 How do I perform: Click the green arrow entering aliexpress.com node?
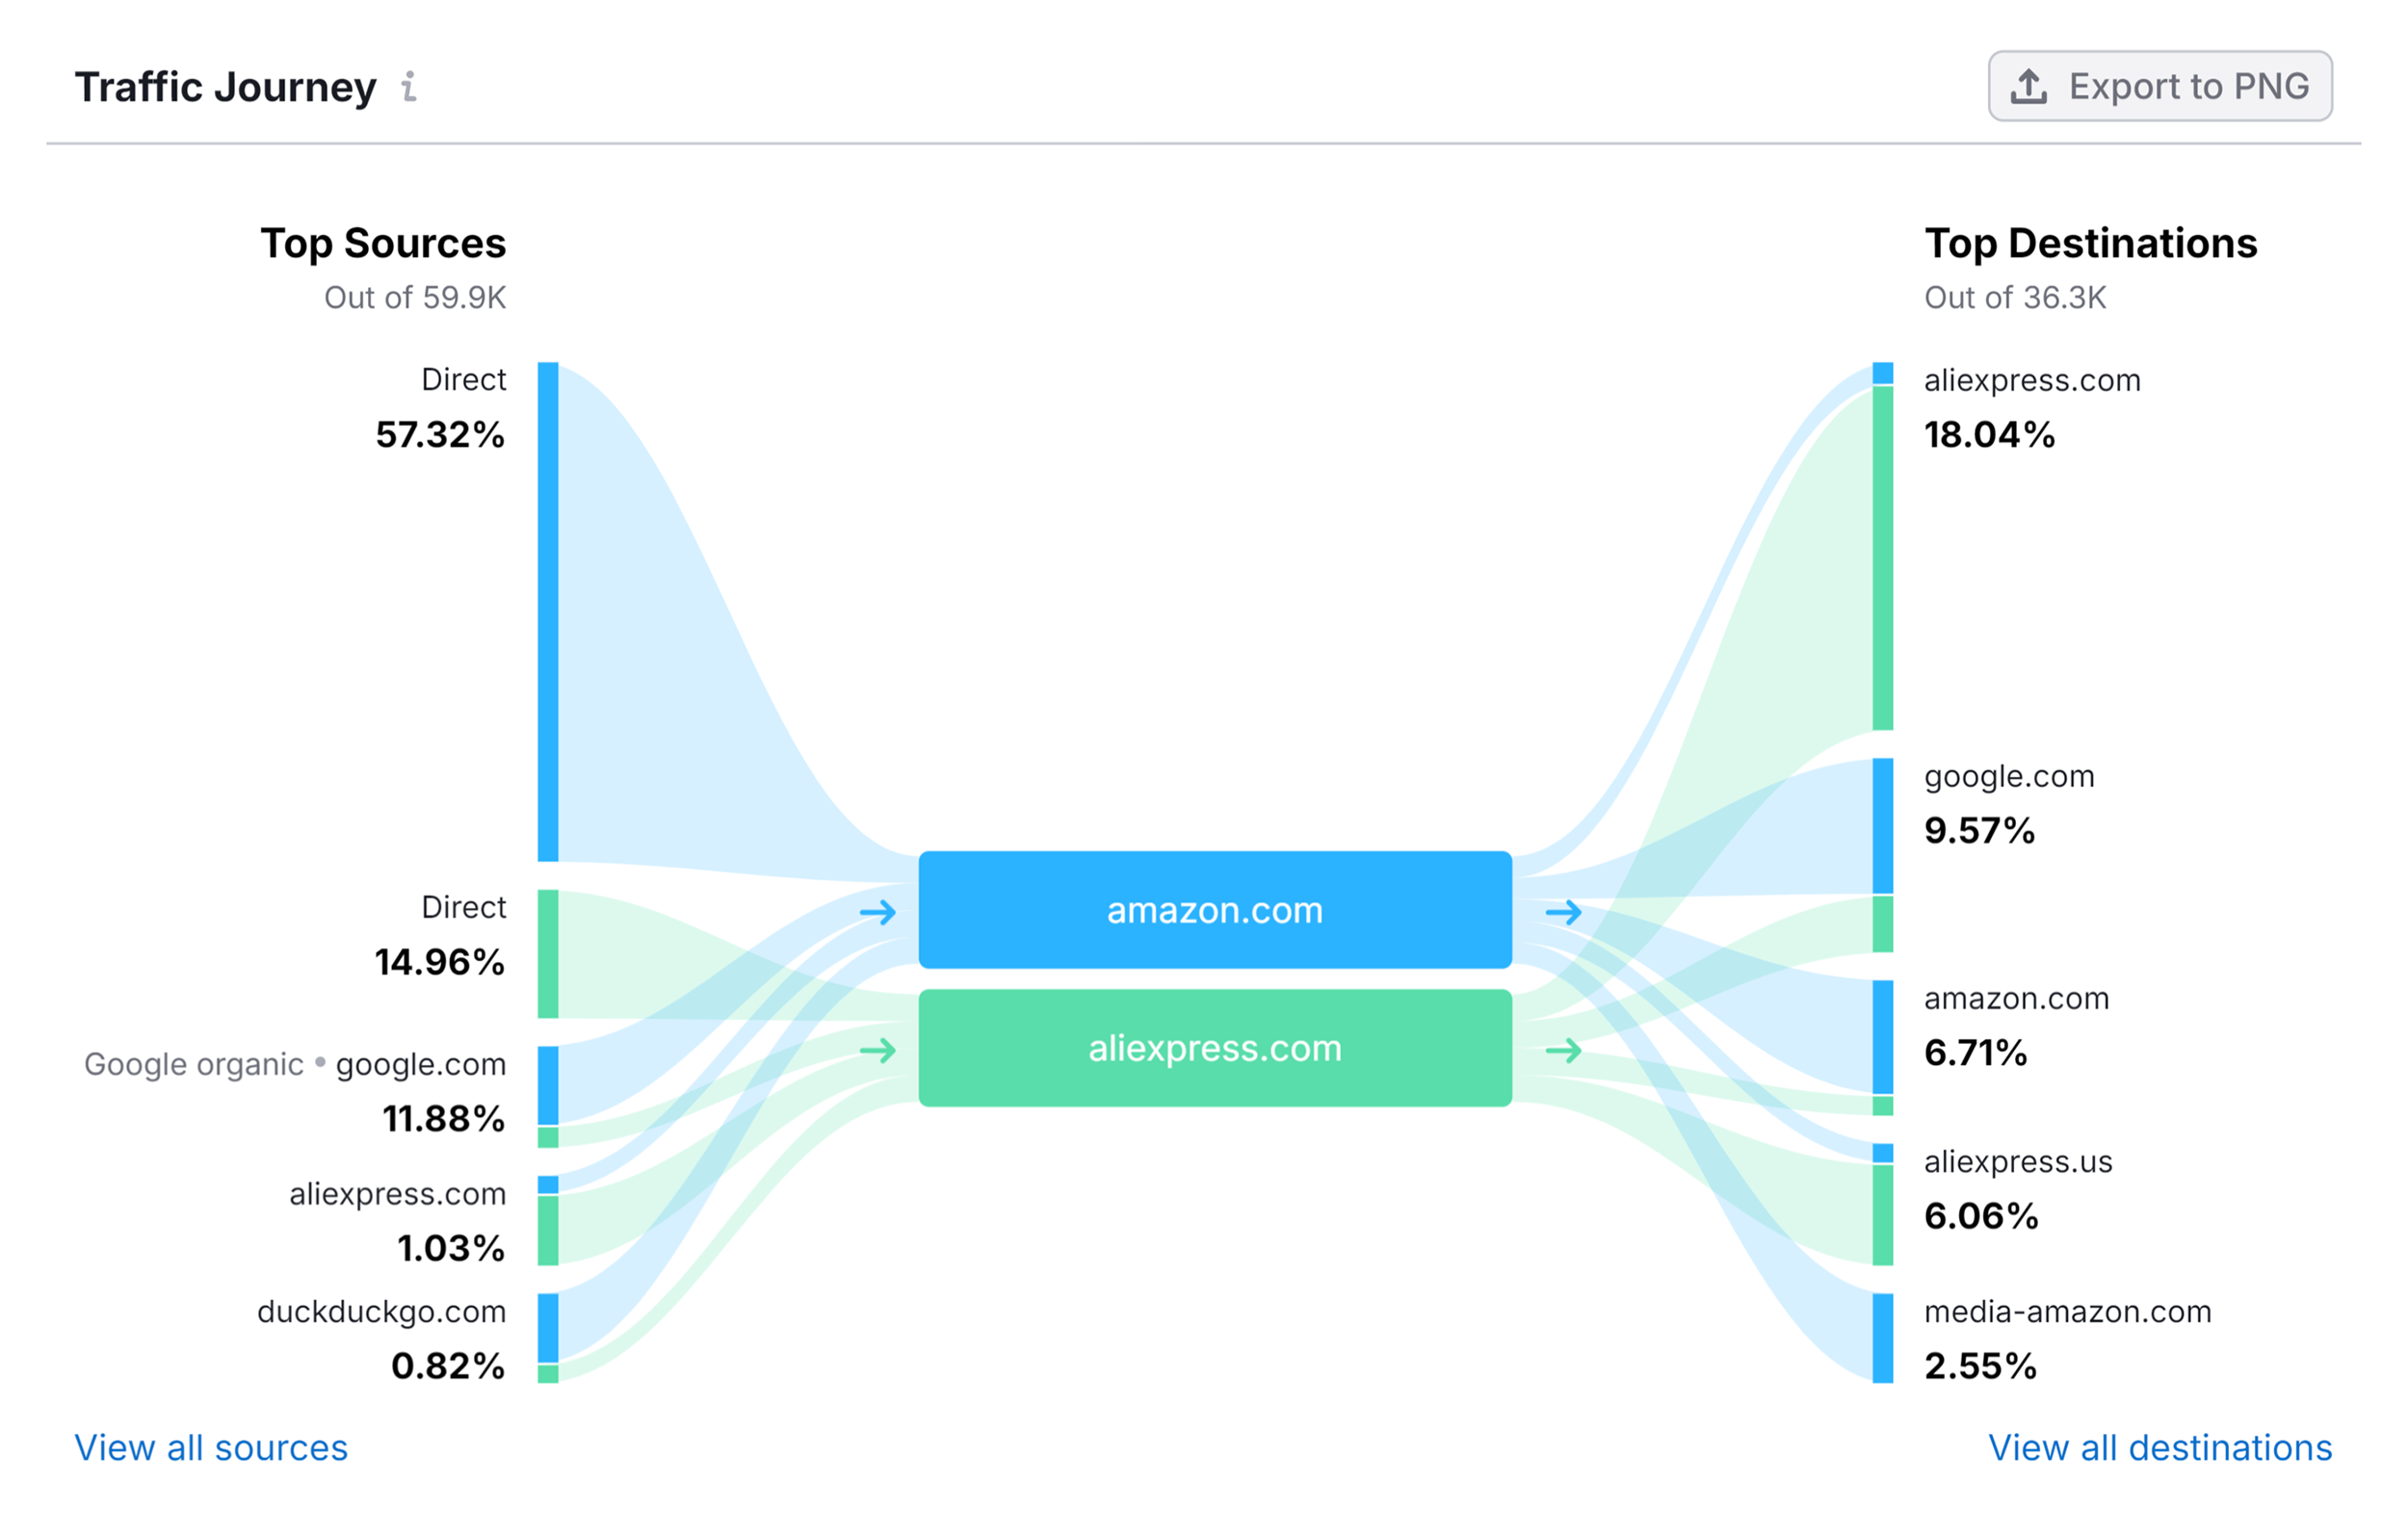[x=877, y=1050]
